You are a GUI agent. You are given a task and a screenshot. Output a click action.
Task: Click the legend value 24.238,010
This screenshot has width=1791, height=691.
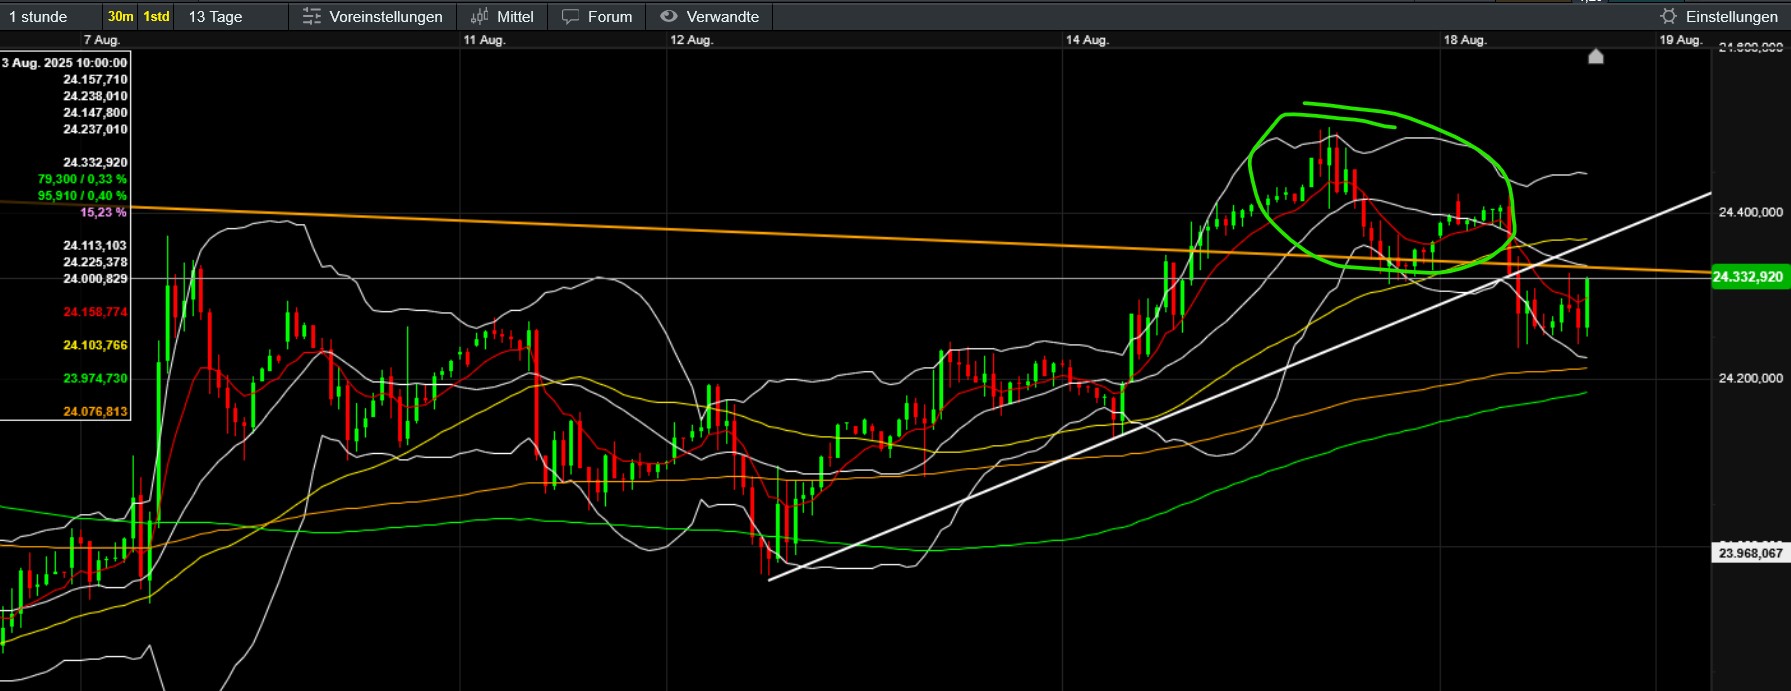95,96
